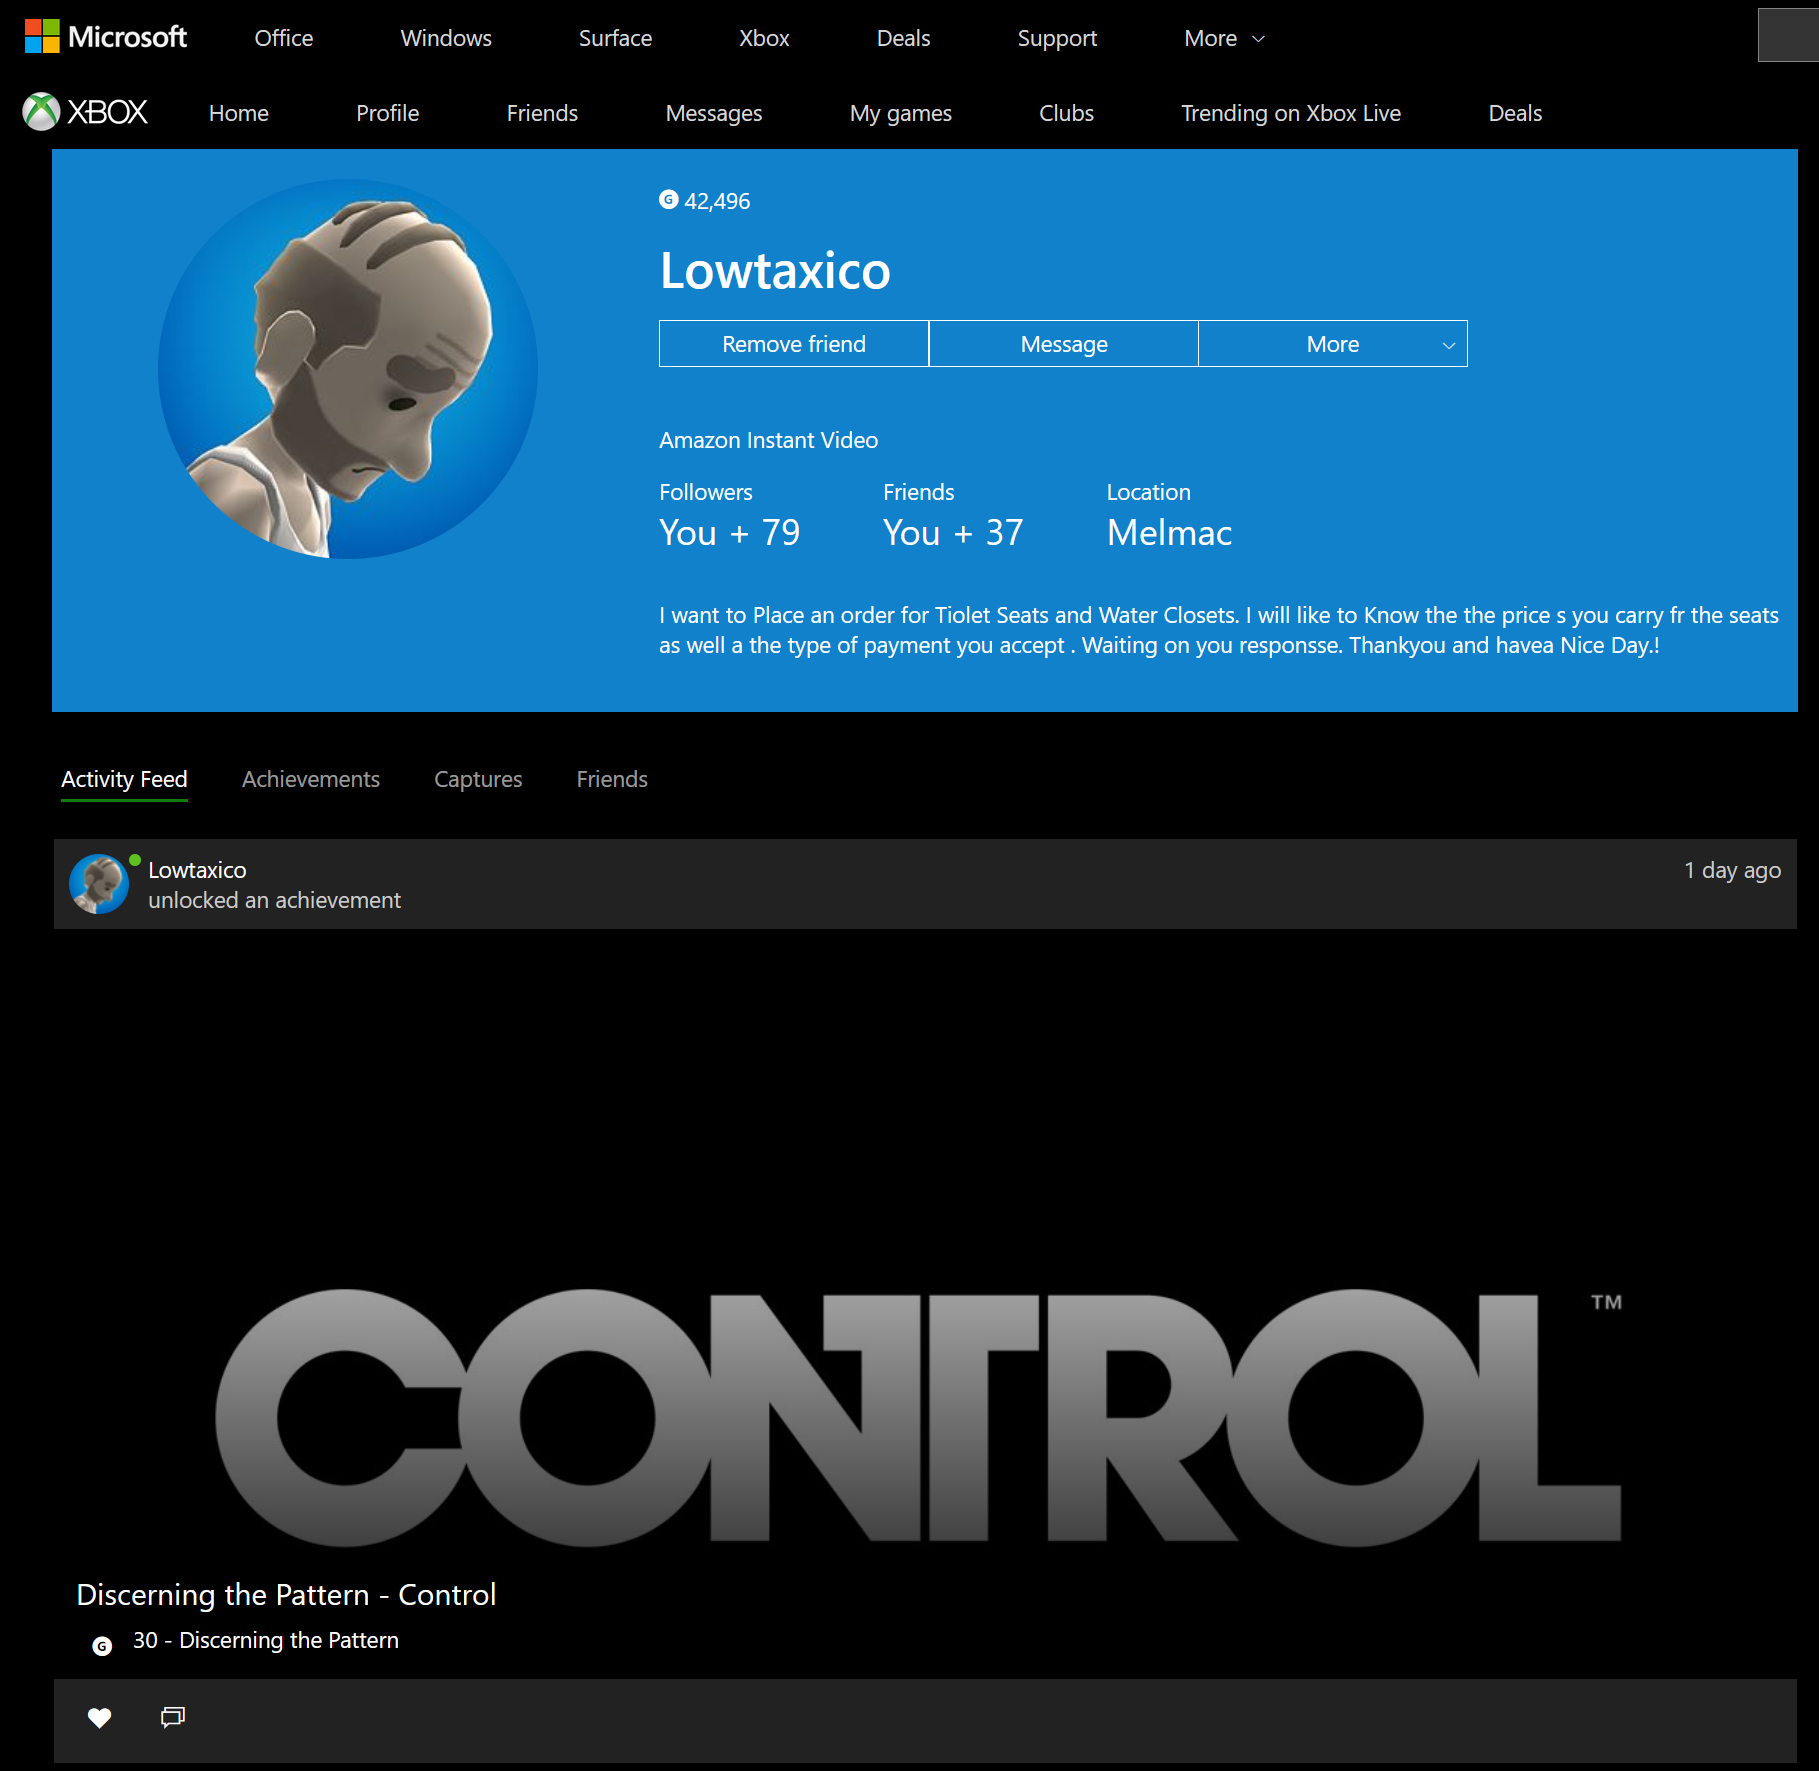1819x1771 pixels.
Task: Switch to the Captures tab
Action: pos(478,779)
